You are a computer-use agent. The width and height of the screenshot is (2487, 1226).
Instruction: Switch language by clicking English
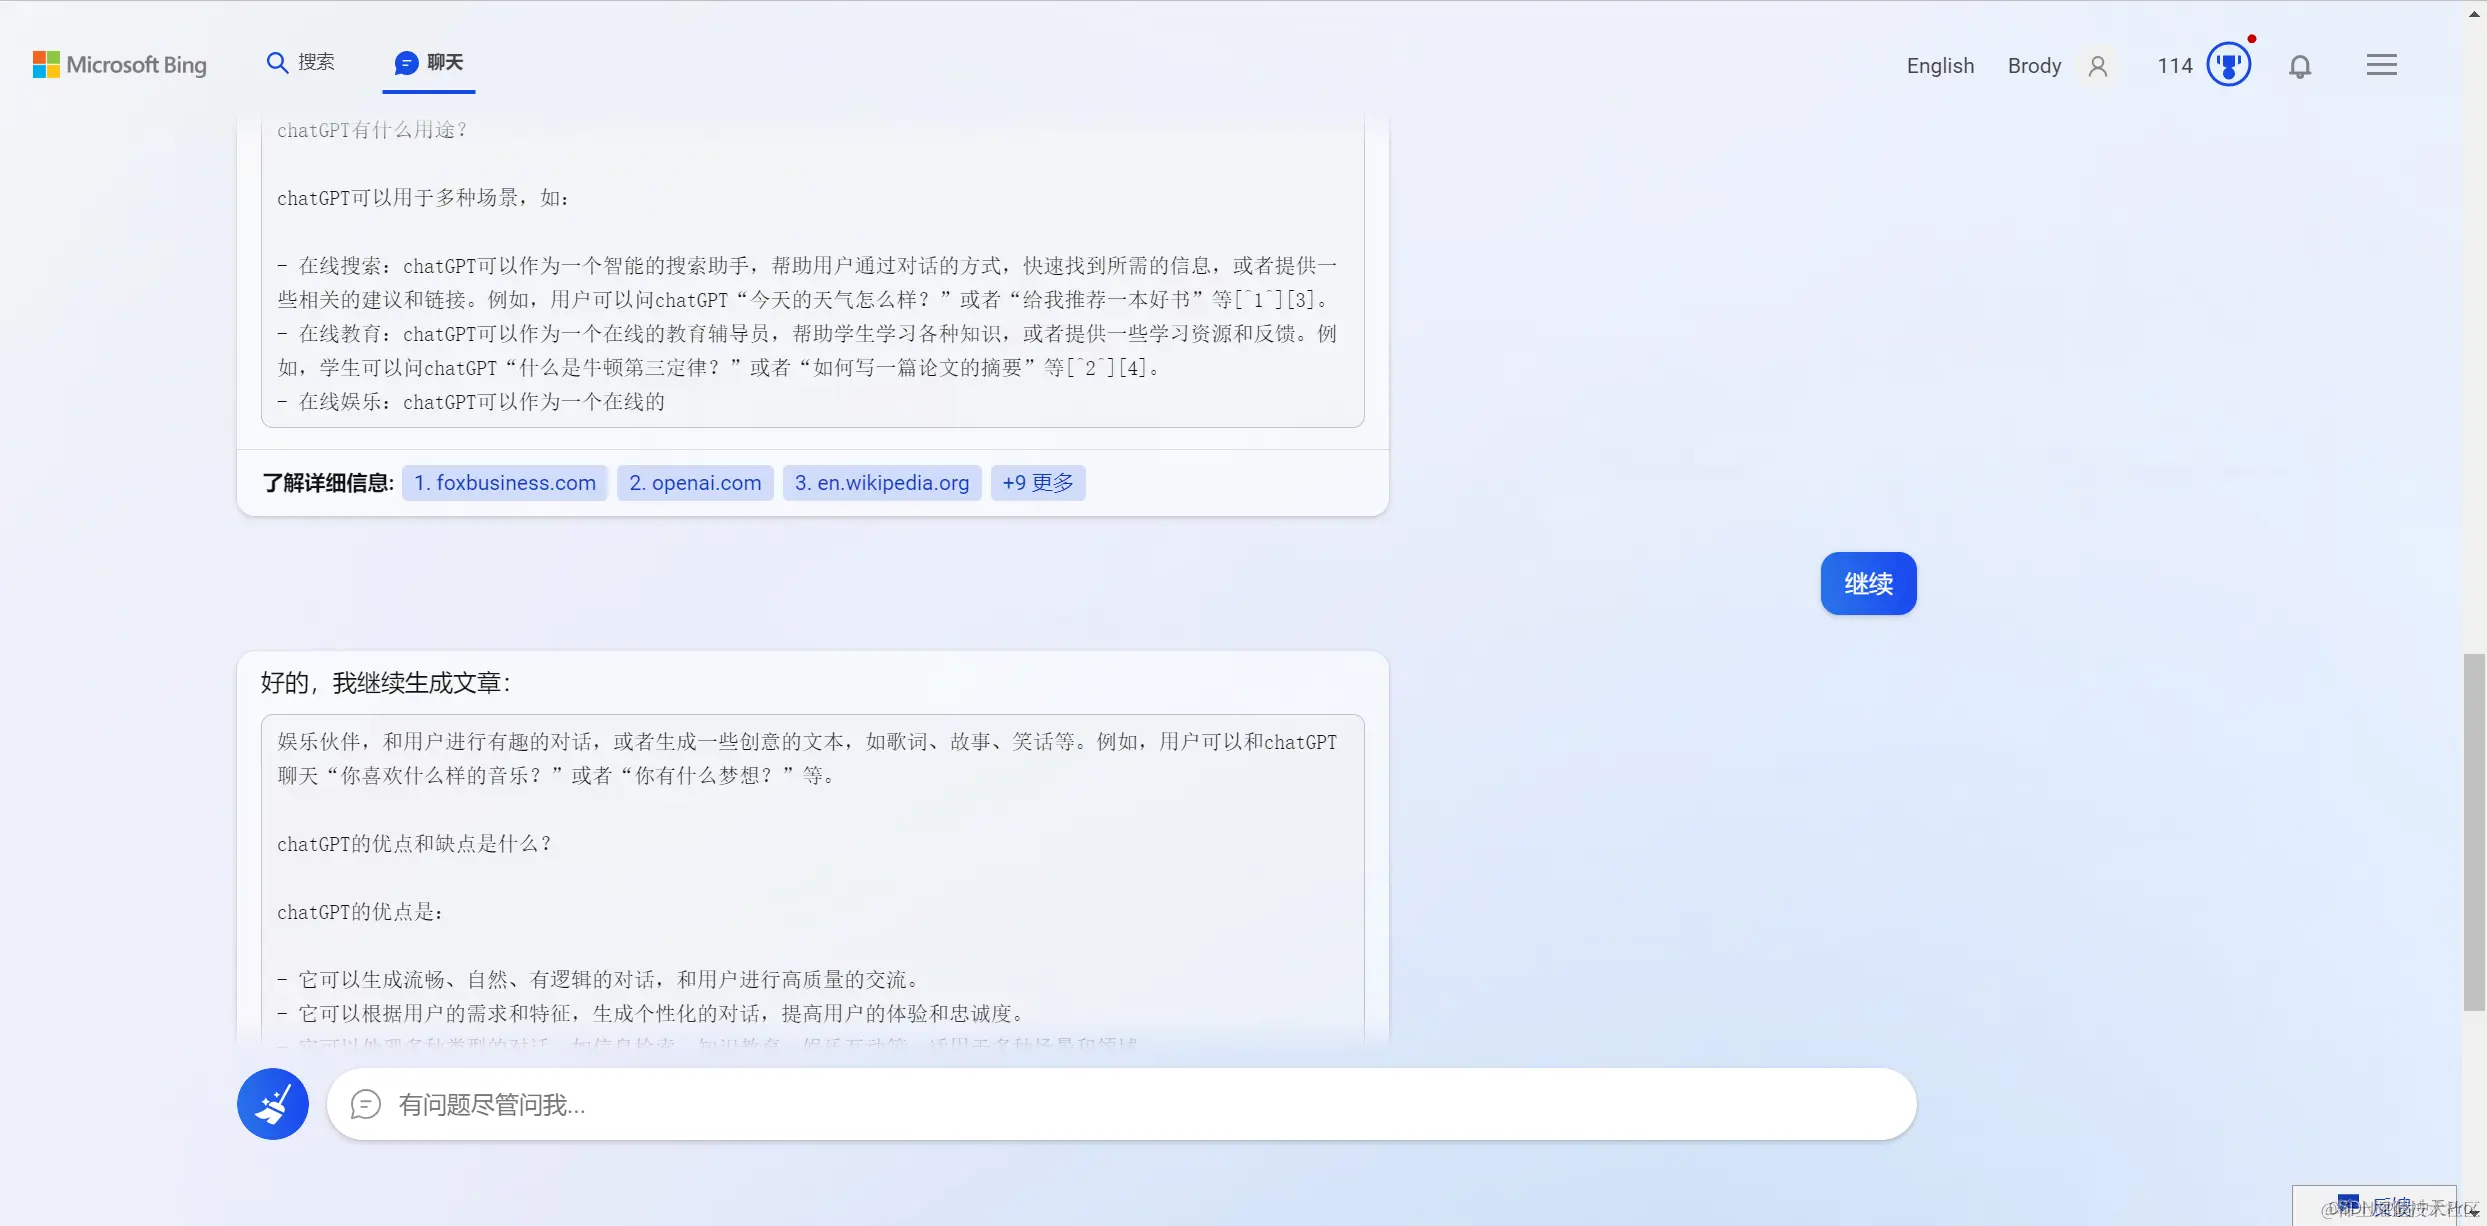pos(1938,65)
